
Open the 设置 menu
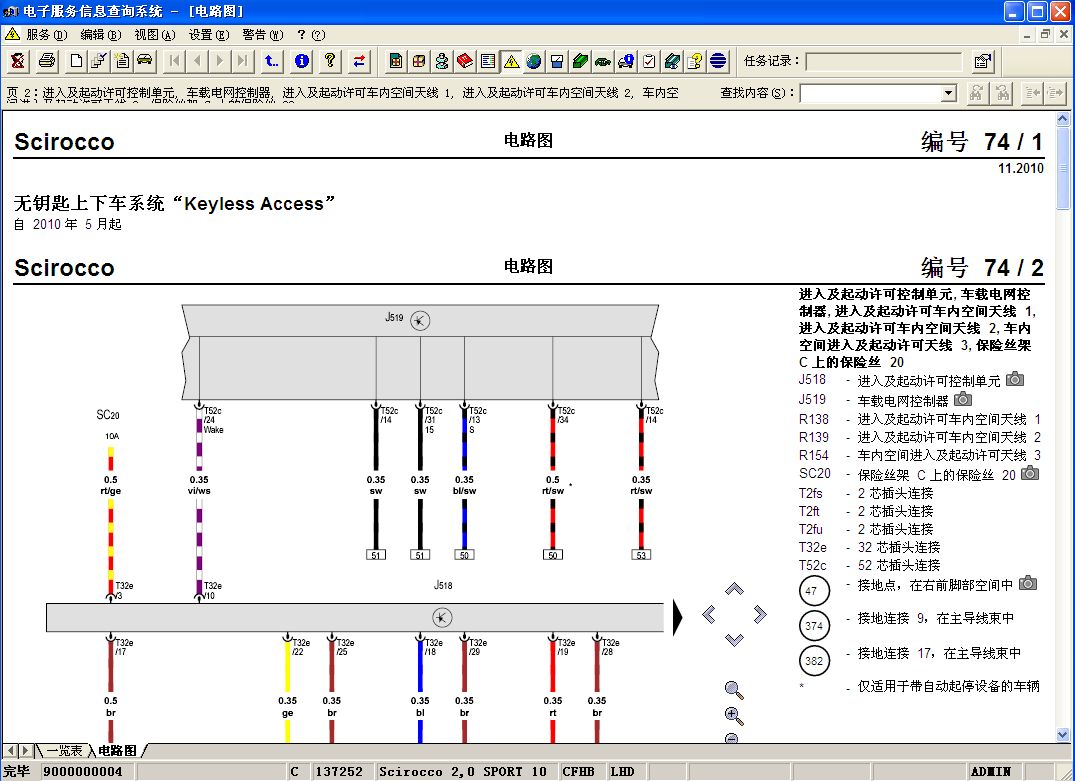(207, 34)
